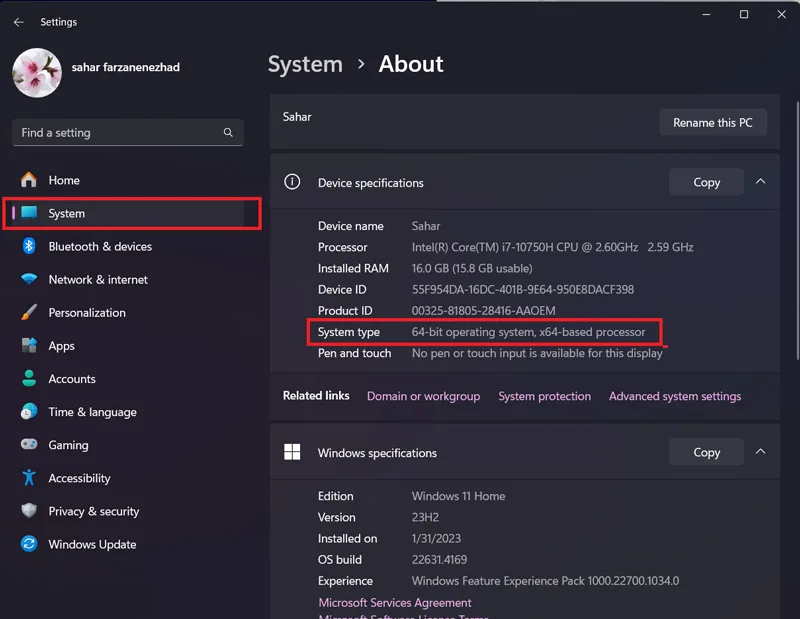Viewport: 800px width, 619px height.
Task: Click the Gaming controller icon
Action: [x=29, y=444]
